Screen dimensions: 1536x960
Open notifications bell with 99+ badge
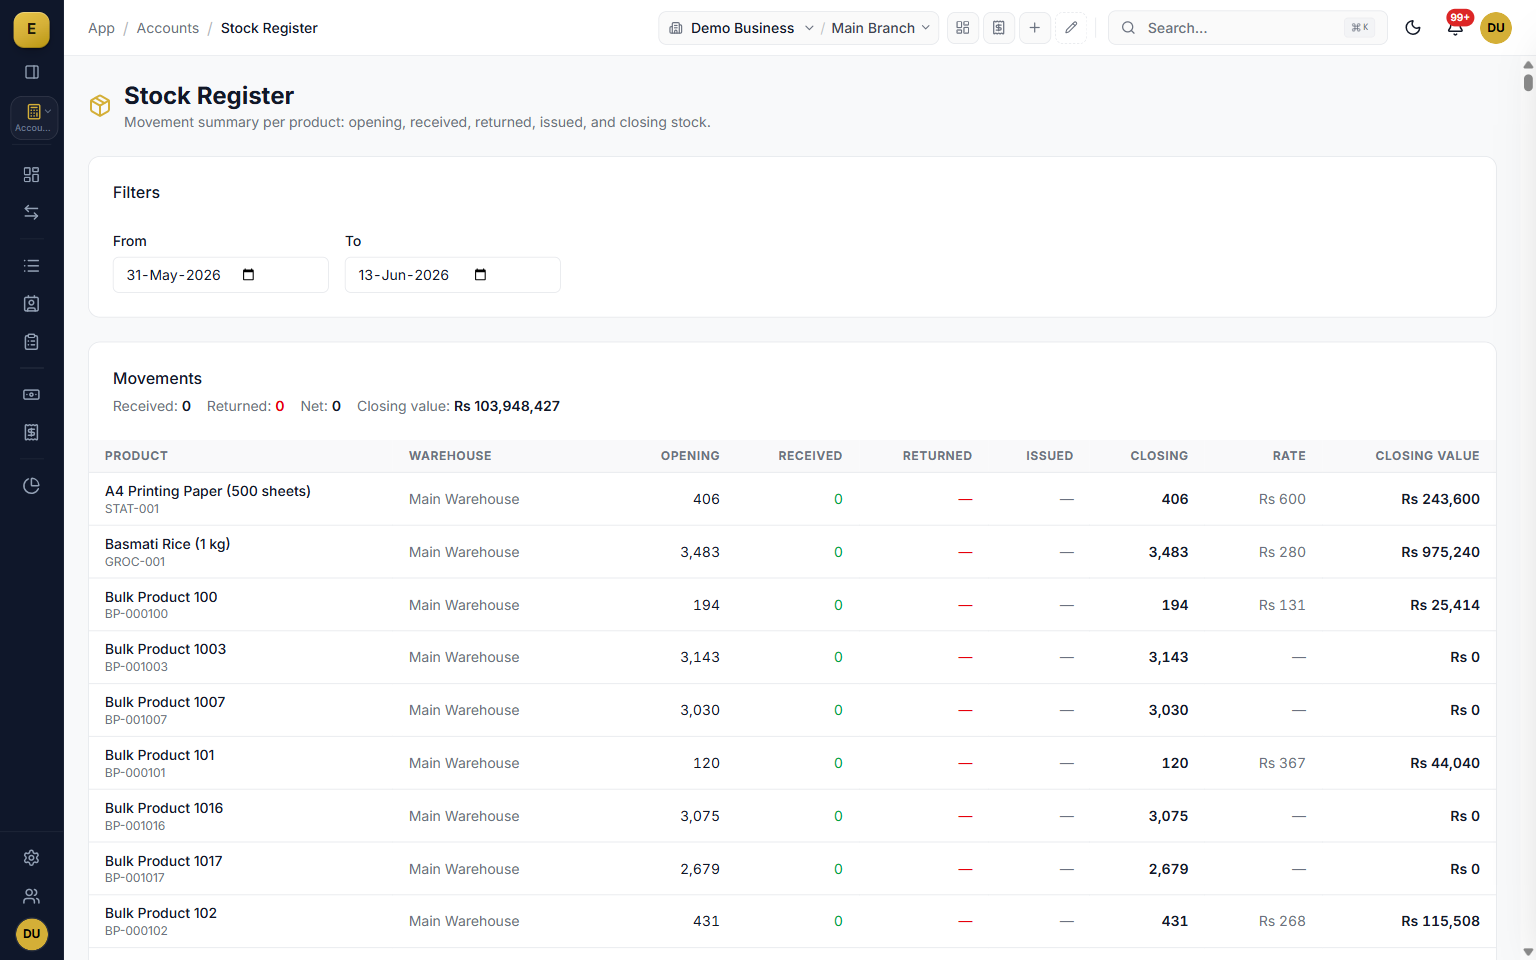(1455, 28)
